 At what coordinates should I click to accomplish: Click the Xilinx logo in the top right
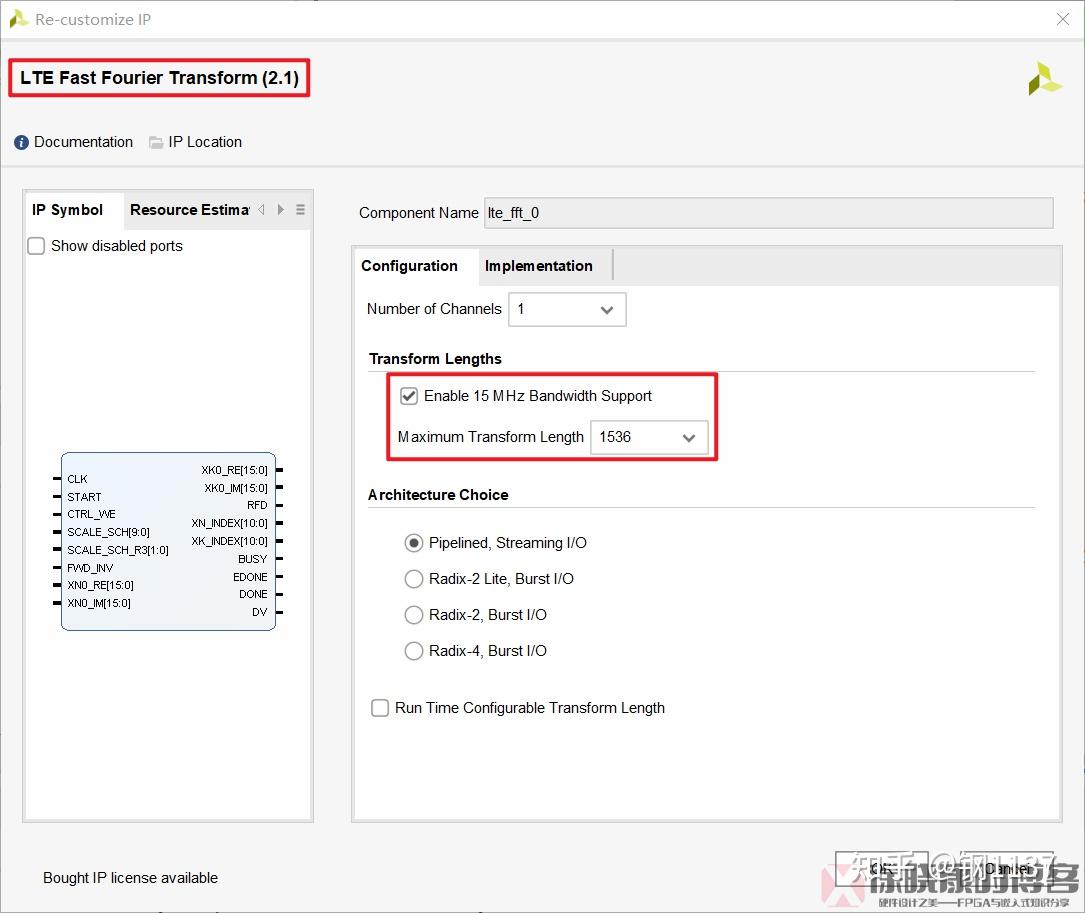point(1045,78)
